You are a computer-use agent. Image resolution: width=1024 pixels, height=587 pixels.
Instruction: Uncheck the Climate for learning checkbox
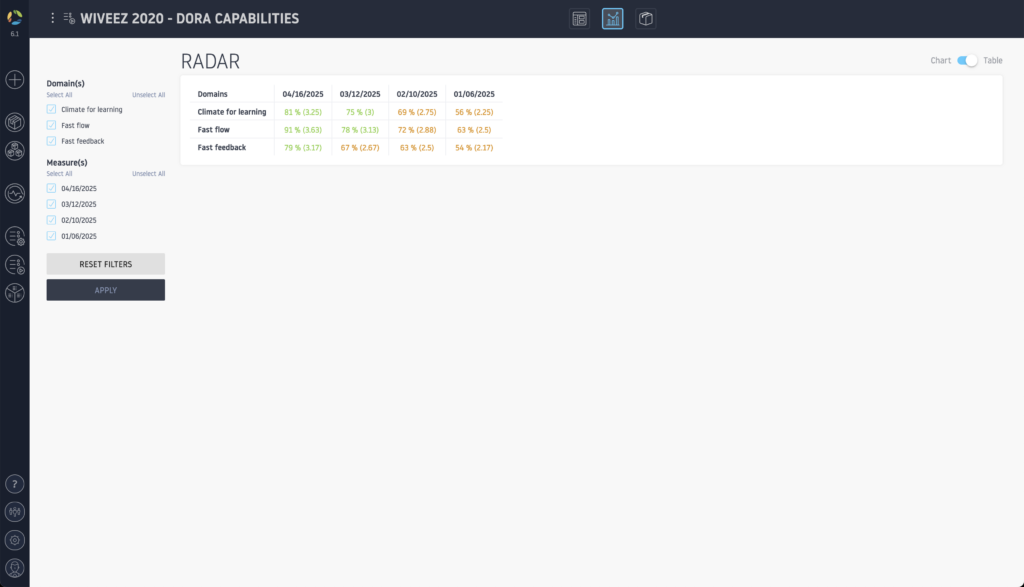[x=51, y=109]
